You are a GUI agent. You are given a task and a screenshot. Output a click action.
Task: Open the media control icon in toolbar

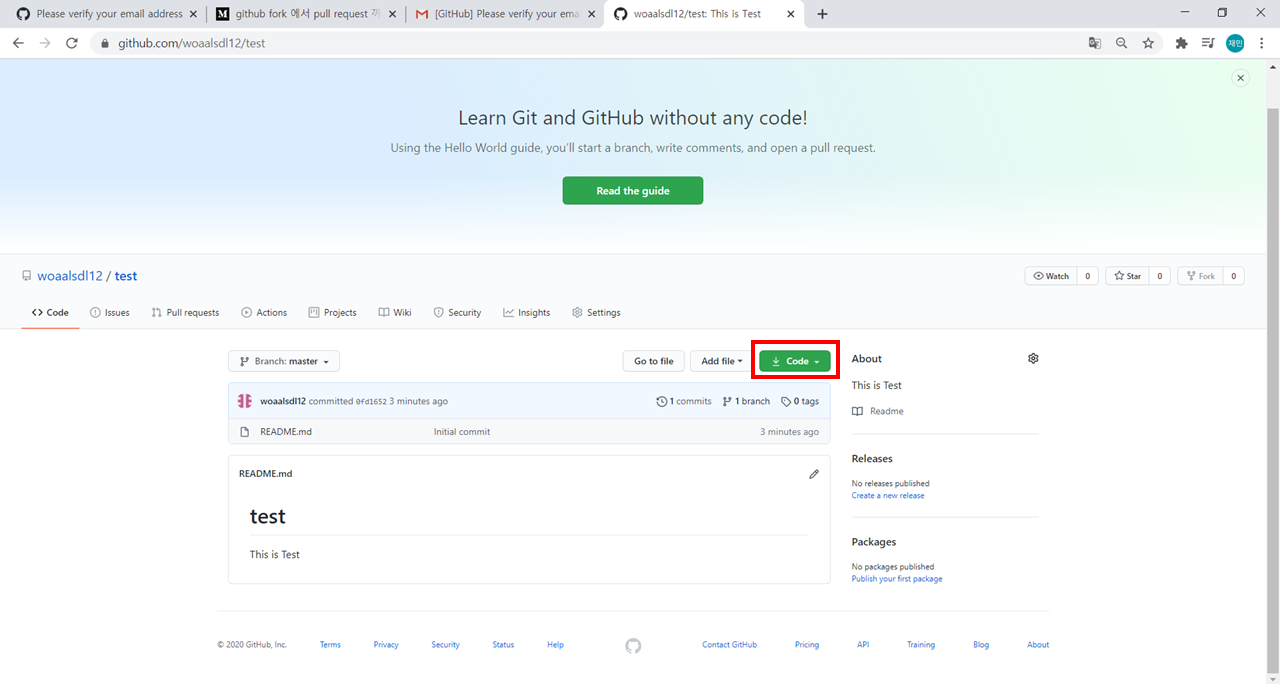[x=1208, y=43]
